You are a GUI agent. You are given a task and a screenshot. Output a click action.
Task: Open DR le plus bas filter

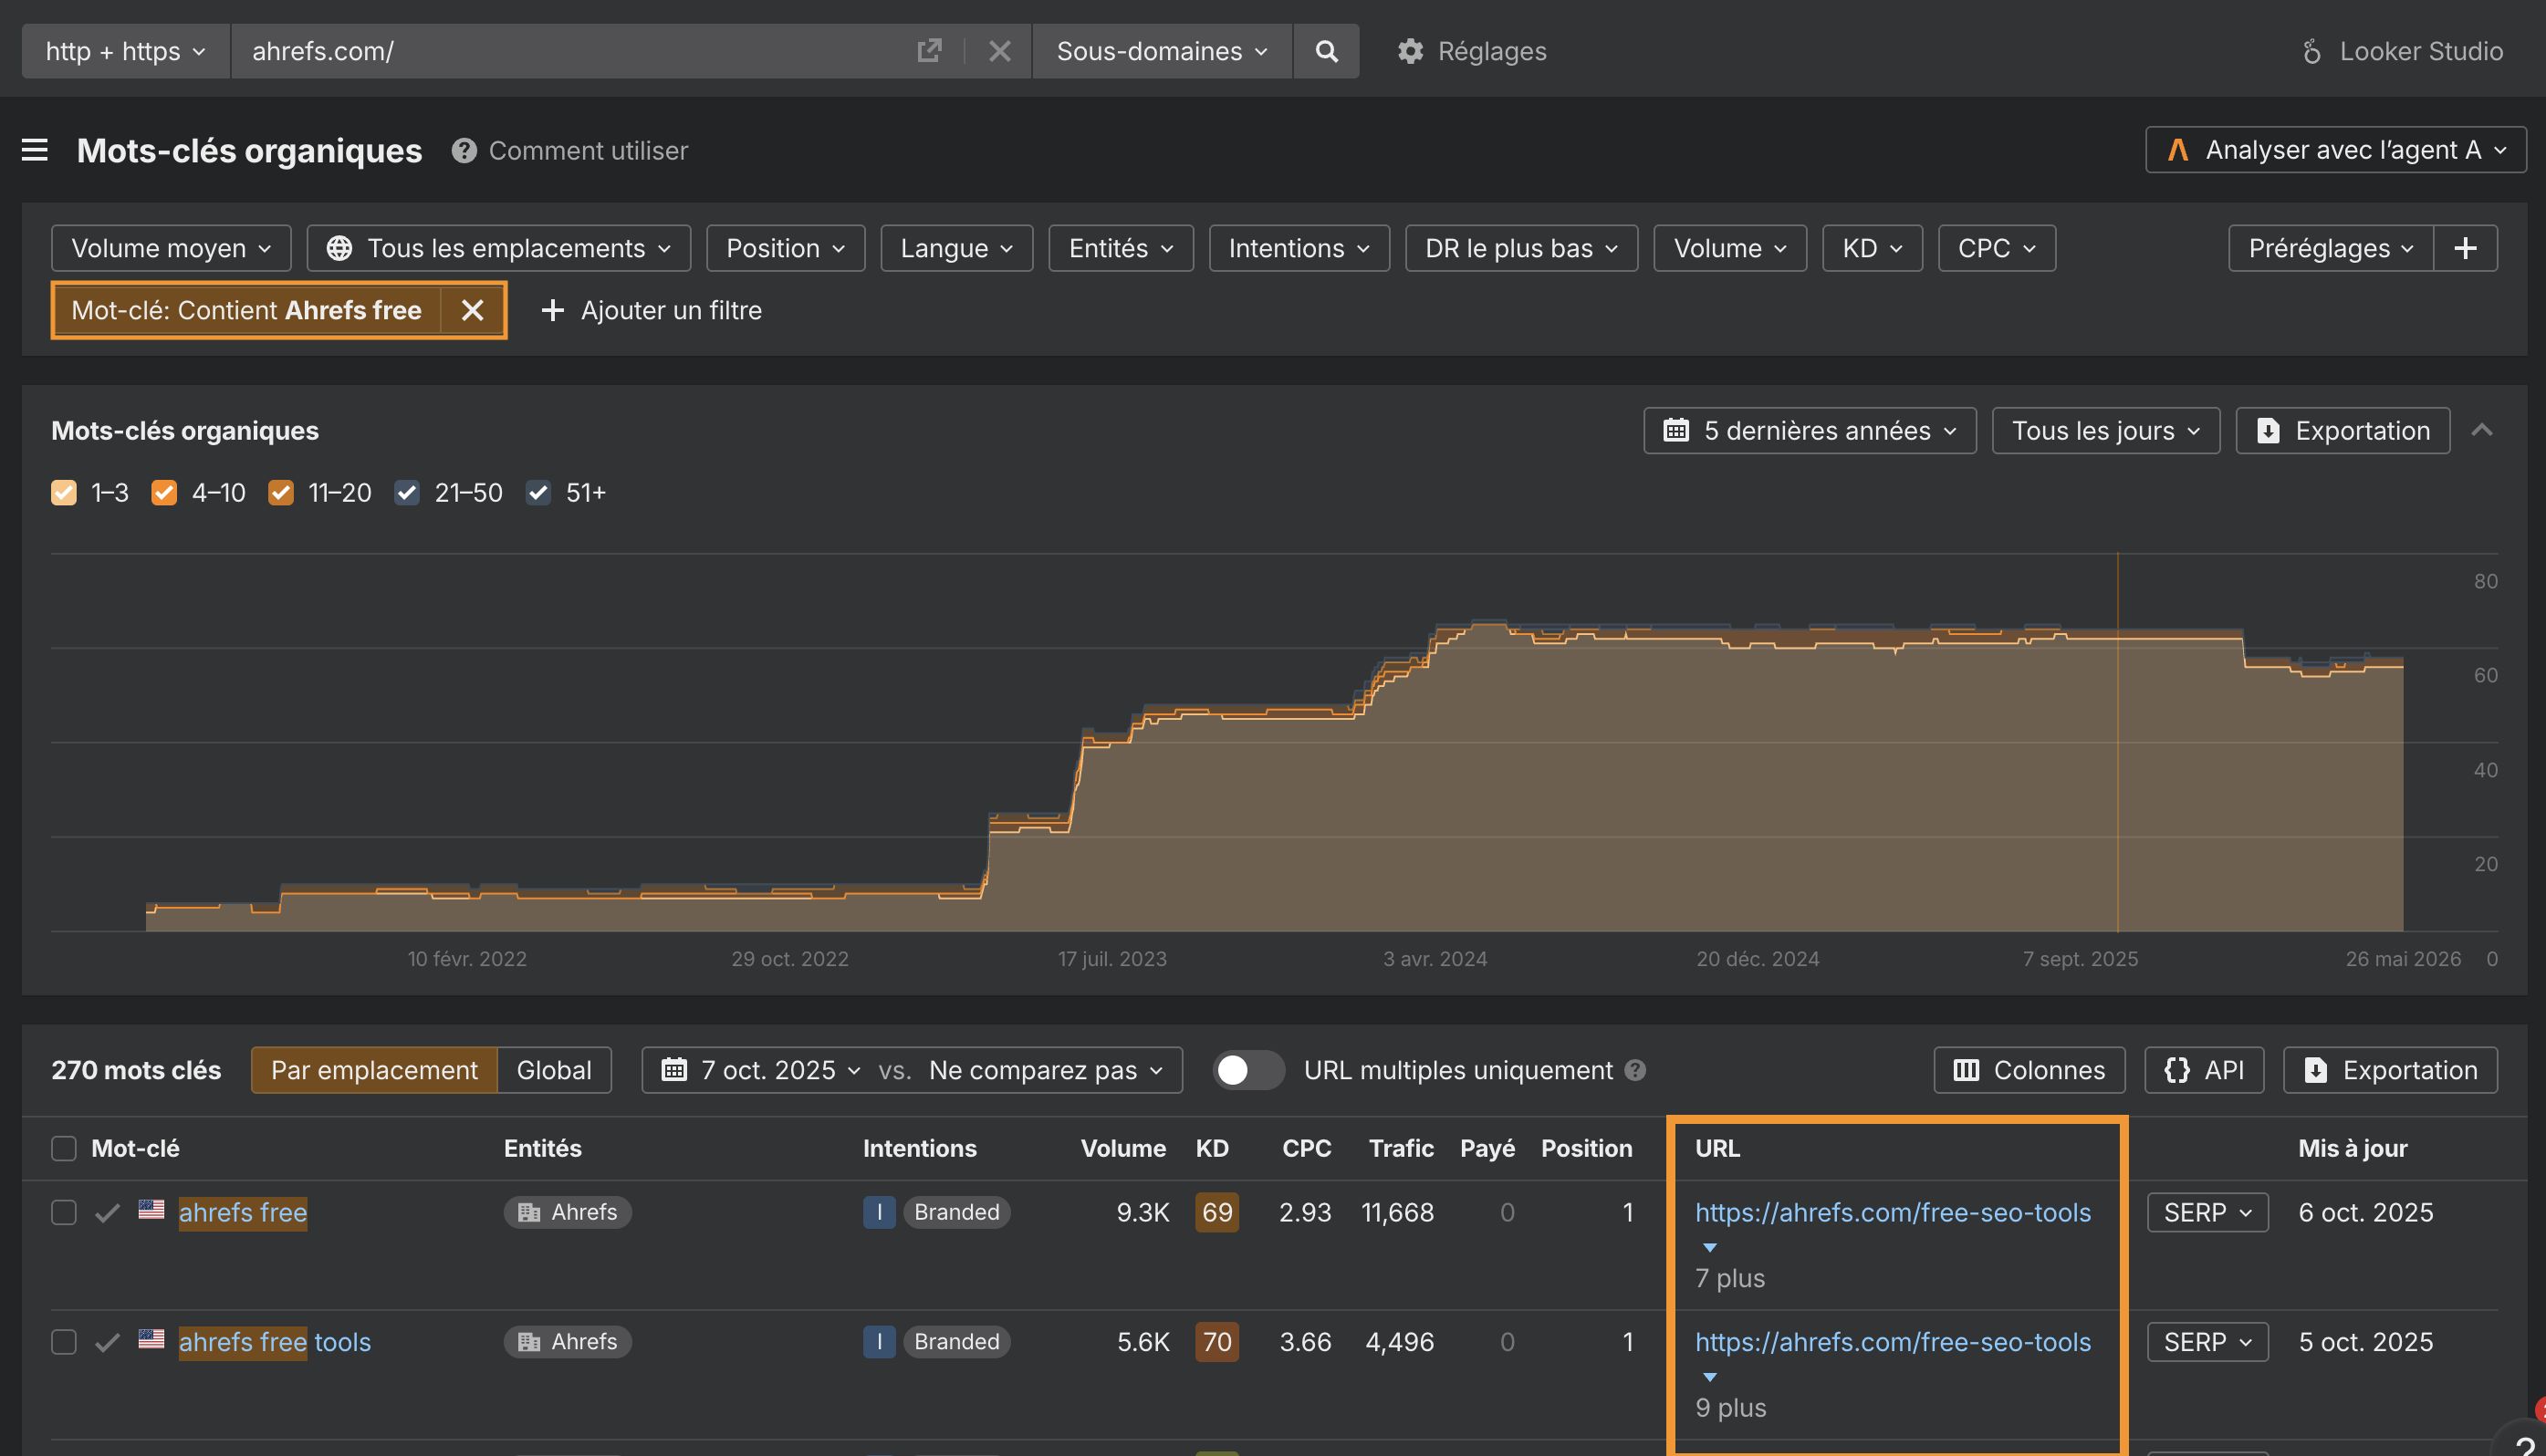[1521, 248]
